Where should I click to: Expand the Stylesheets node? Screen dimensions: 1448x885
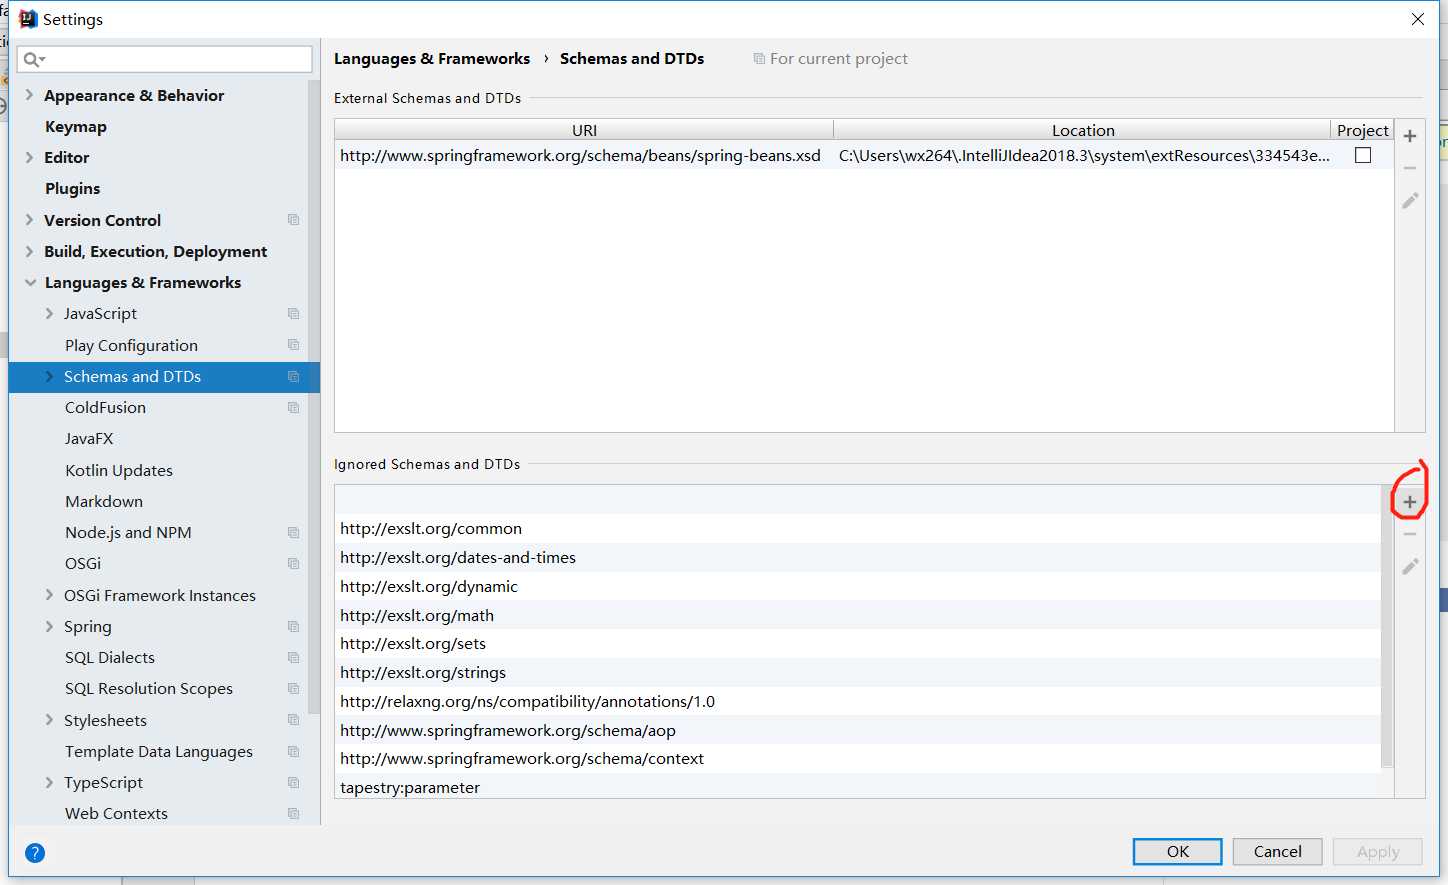coord(49,720)
